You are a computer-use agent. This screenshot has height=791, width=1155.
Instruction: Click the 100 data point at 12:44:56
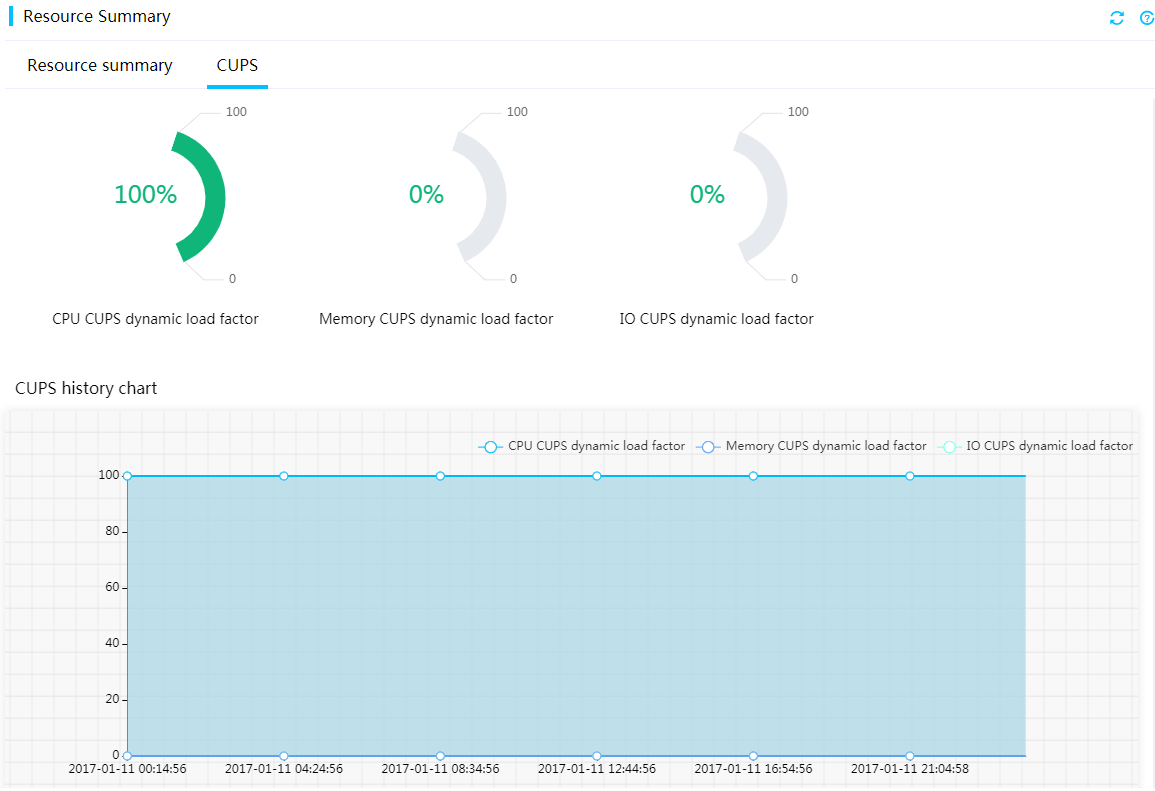[597, 477]
